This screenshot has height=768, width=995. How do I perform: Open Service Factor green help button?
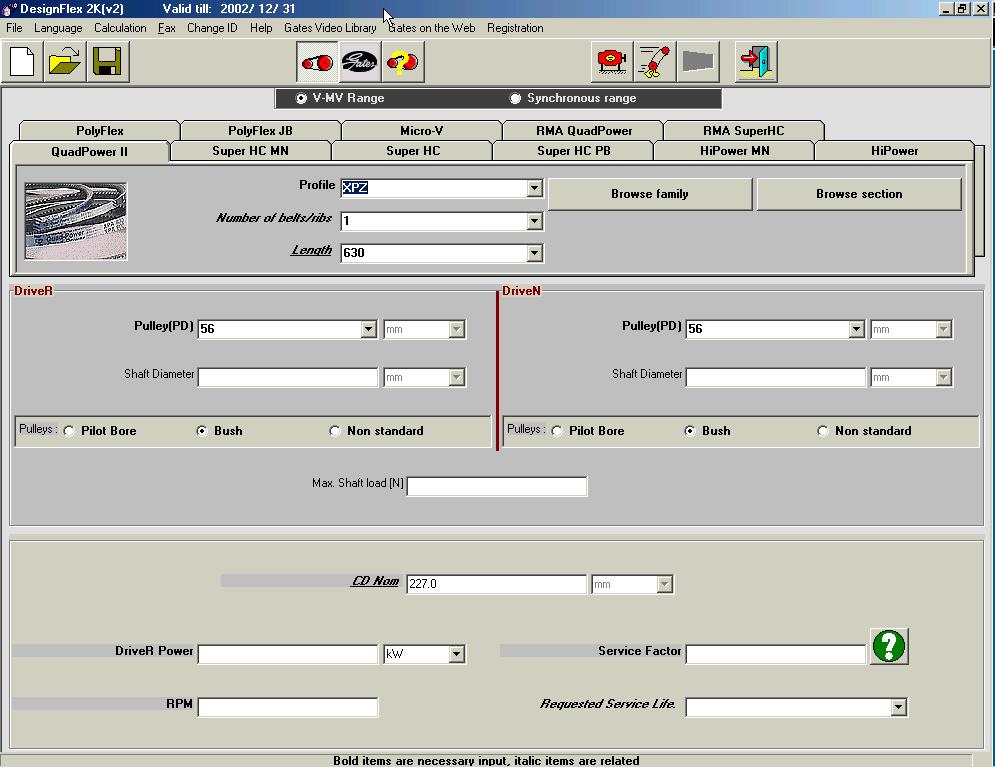coord(889,646)
